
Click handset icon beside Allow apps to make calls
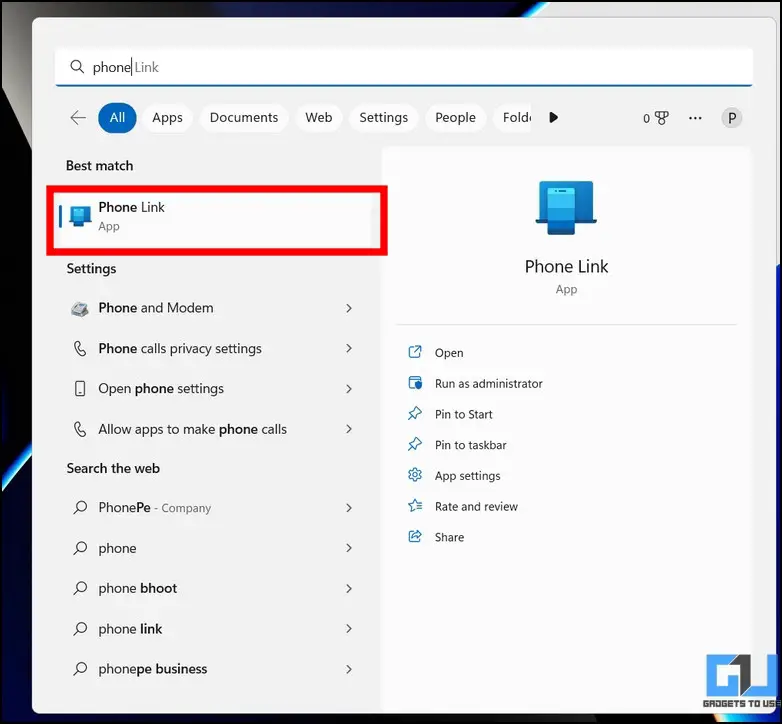[x=80, y=429]
